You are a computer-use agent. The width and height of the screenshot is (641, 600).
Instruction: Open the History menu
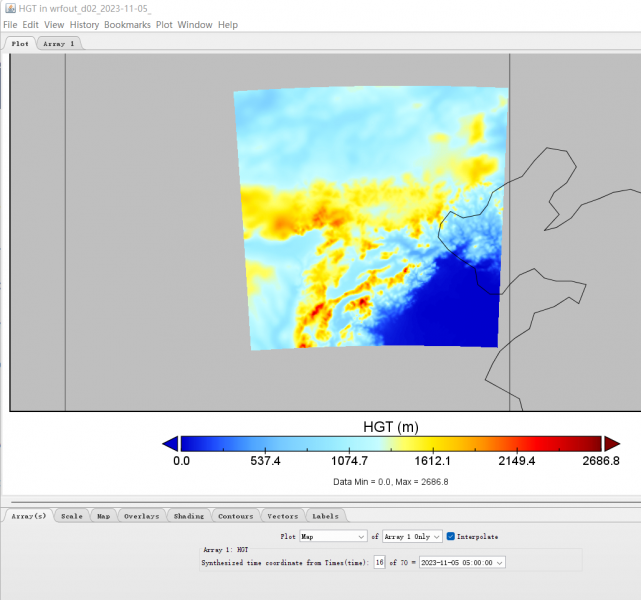tap(84, 24)
